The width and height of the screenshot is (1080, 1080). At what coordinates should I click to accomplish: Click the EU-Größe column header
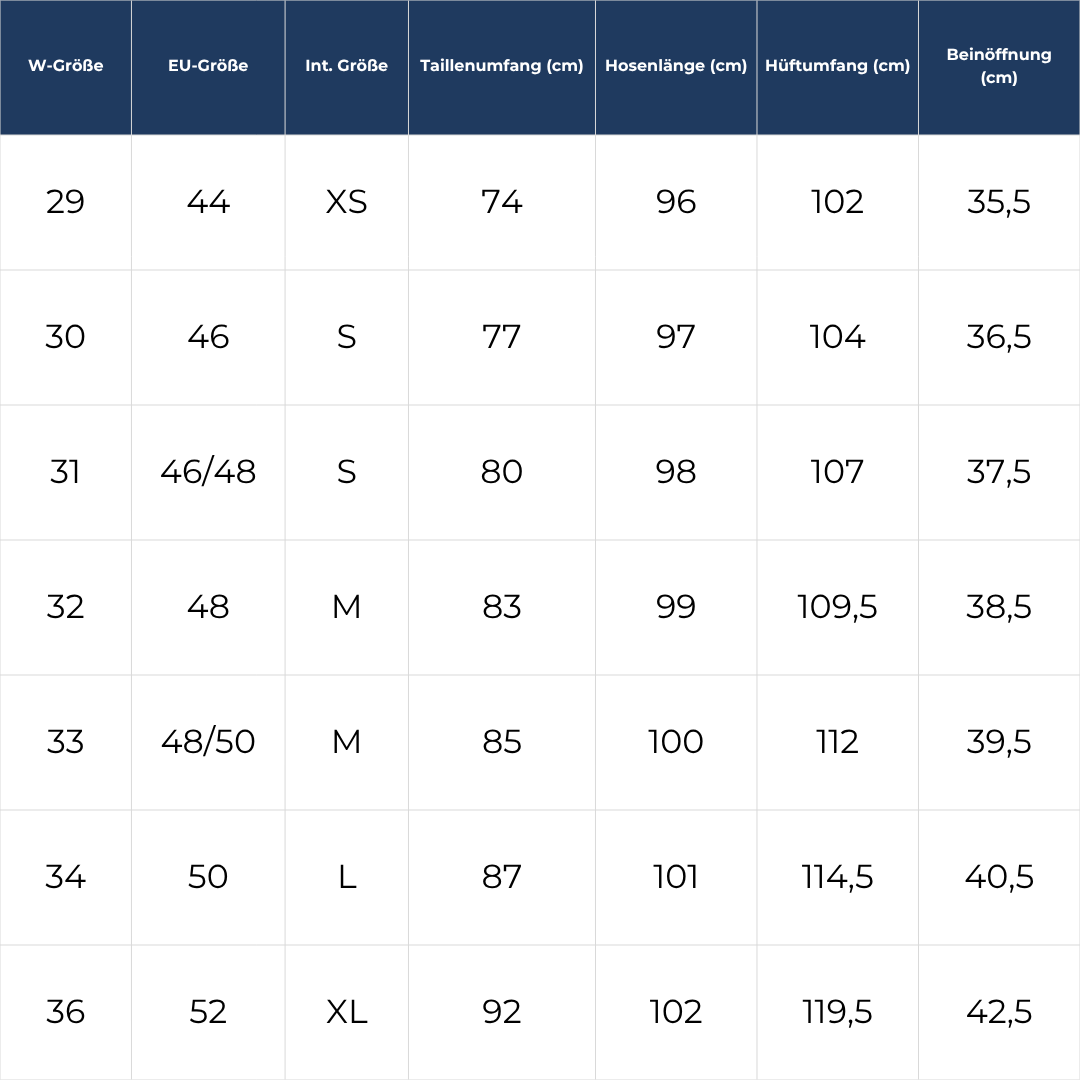pos(208,66)
